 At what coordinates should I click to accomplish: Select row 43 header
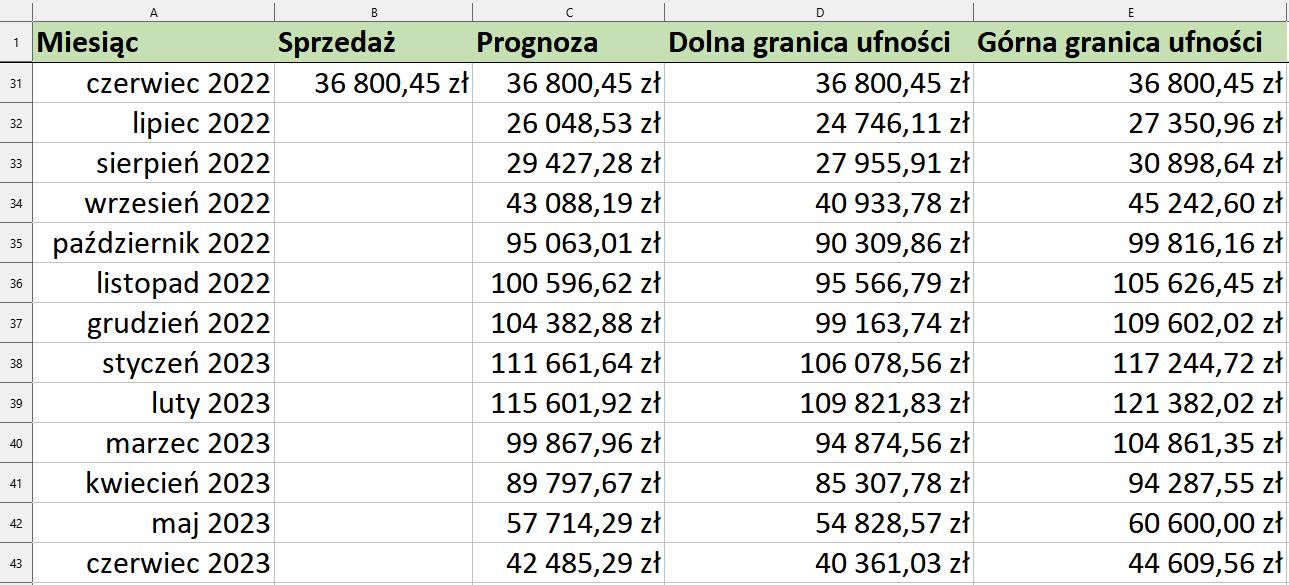[16, 563]
